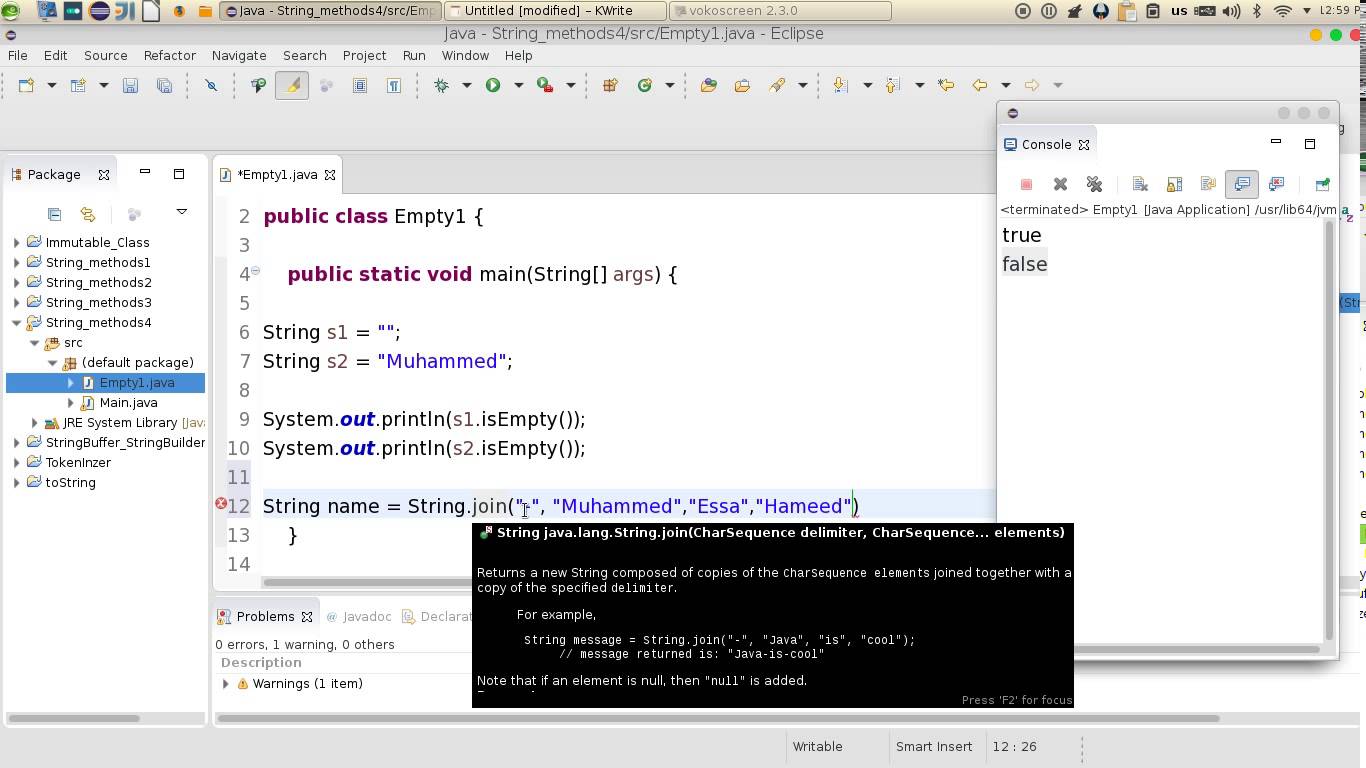1366x768 pixels.
Task: Clear the Console output
Action: [1139, 184]
